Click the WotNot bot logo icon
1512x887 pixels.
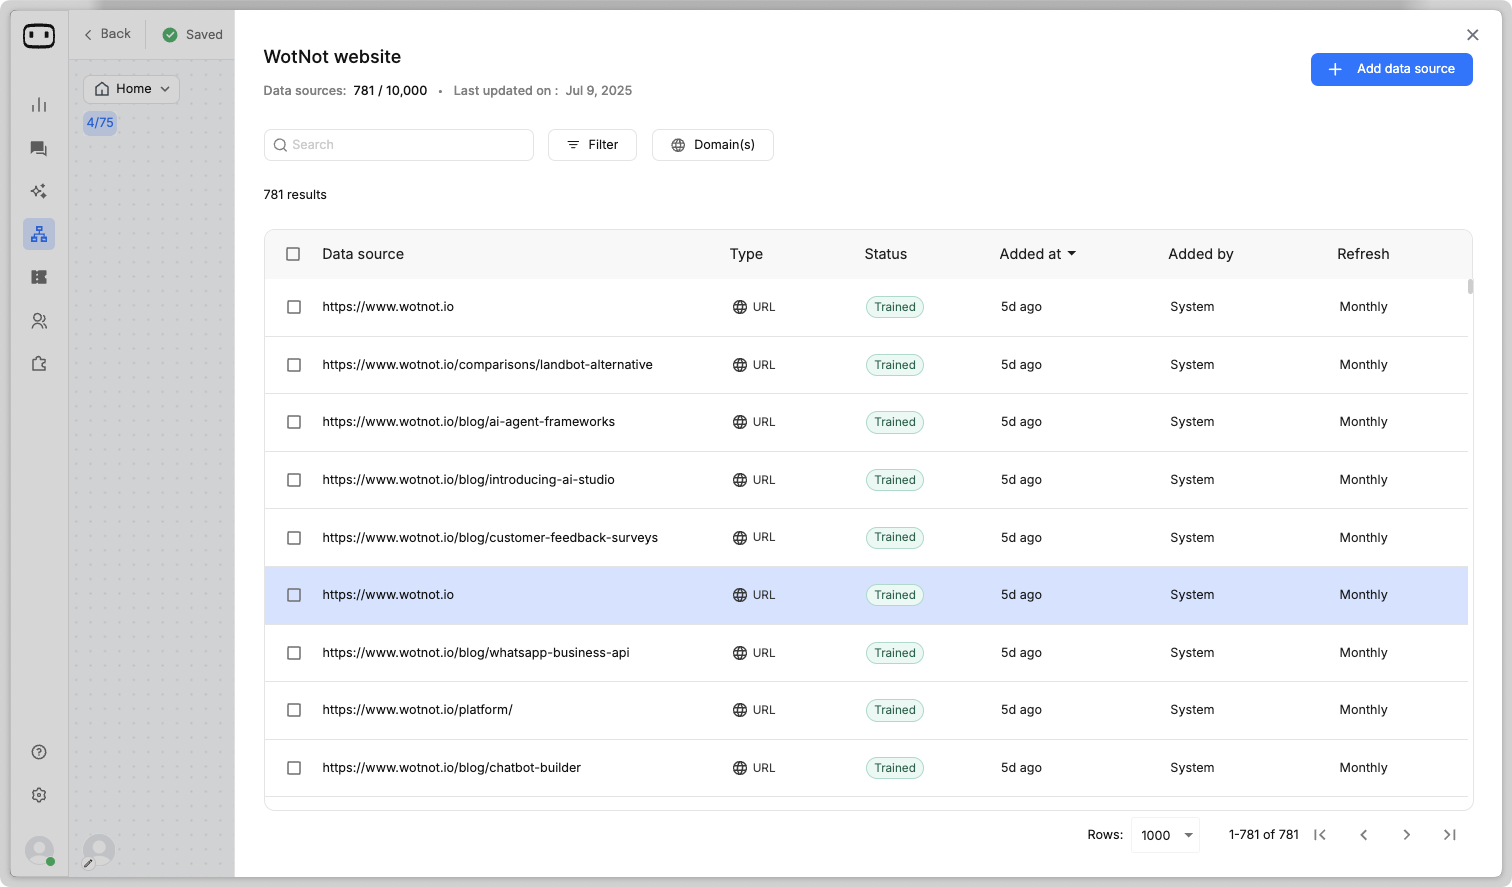click(x=39, y=36)
